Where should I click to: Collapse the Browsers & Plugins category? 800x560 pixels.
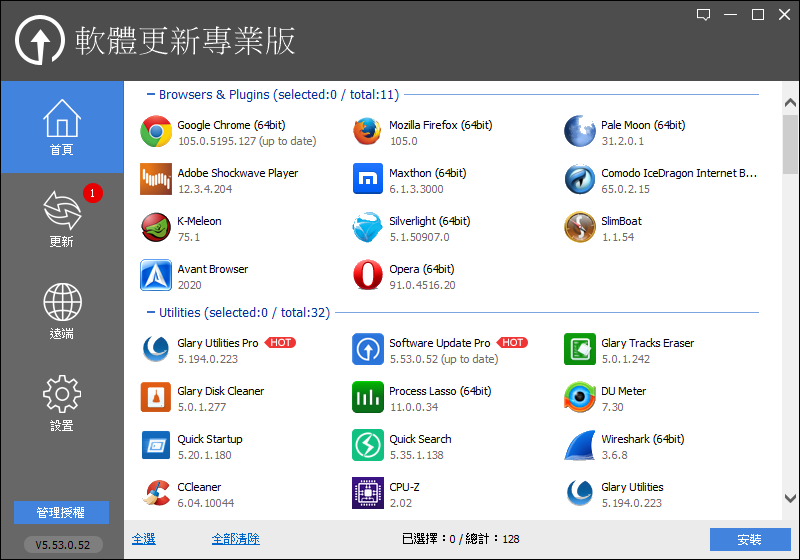tap(151, 94)
